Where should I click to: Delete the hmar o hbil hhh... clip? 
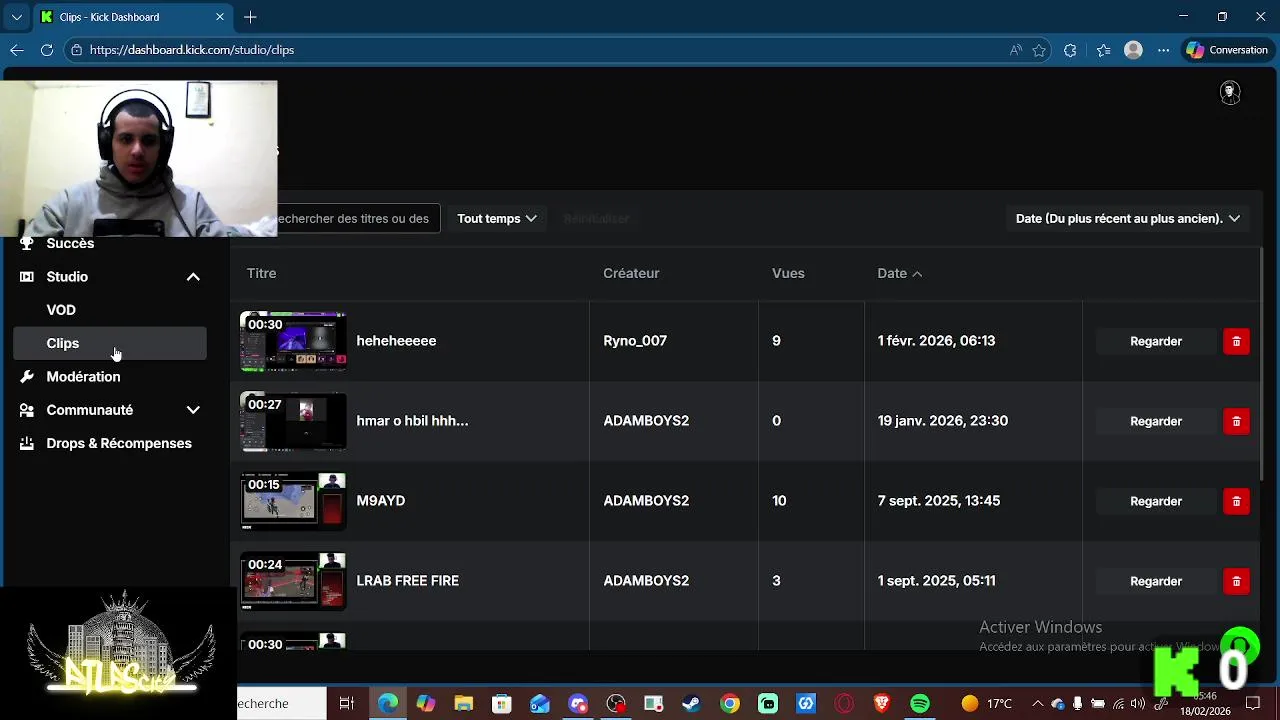point(1236,421)
